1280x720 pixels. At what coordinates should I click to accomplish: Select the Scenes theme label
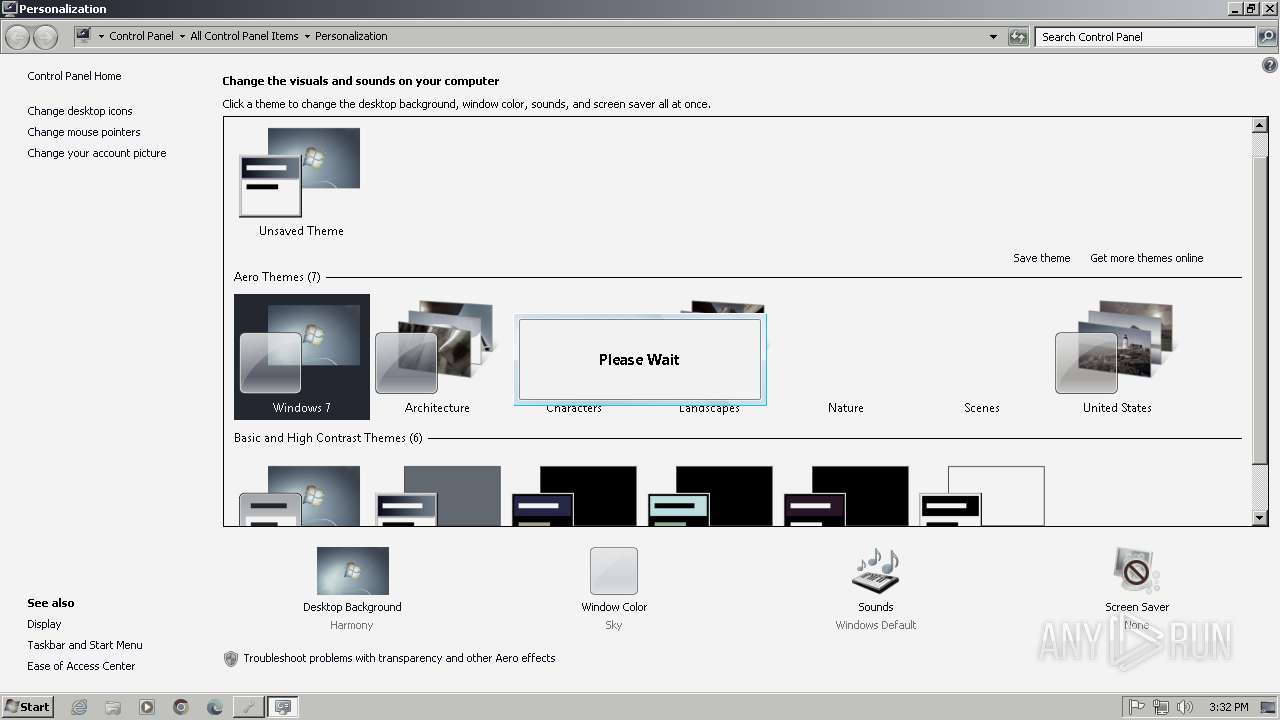[x=981, y=408]
